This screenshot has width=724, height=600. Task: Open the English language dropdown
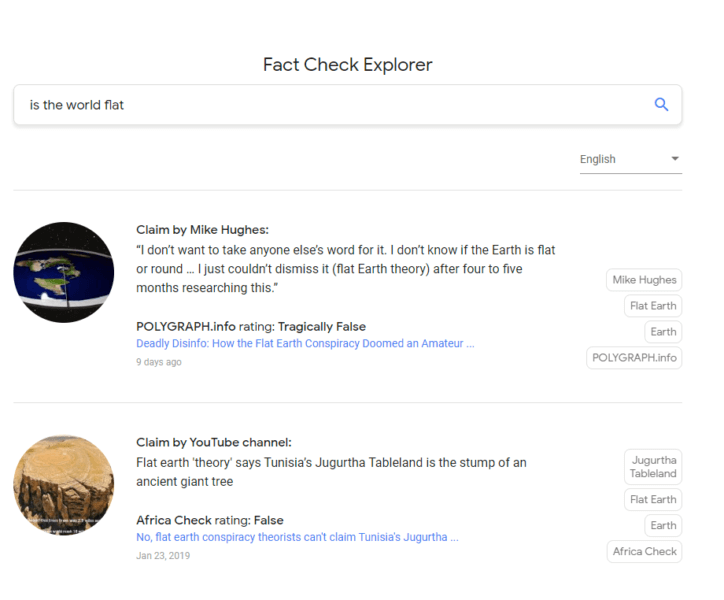[x=622, y=159]
